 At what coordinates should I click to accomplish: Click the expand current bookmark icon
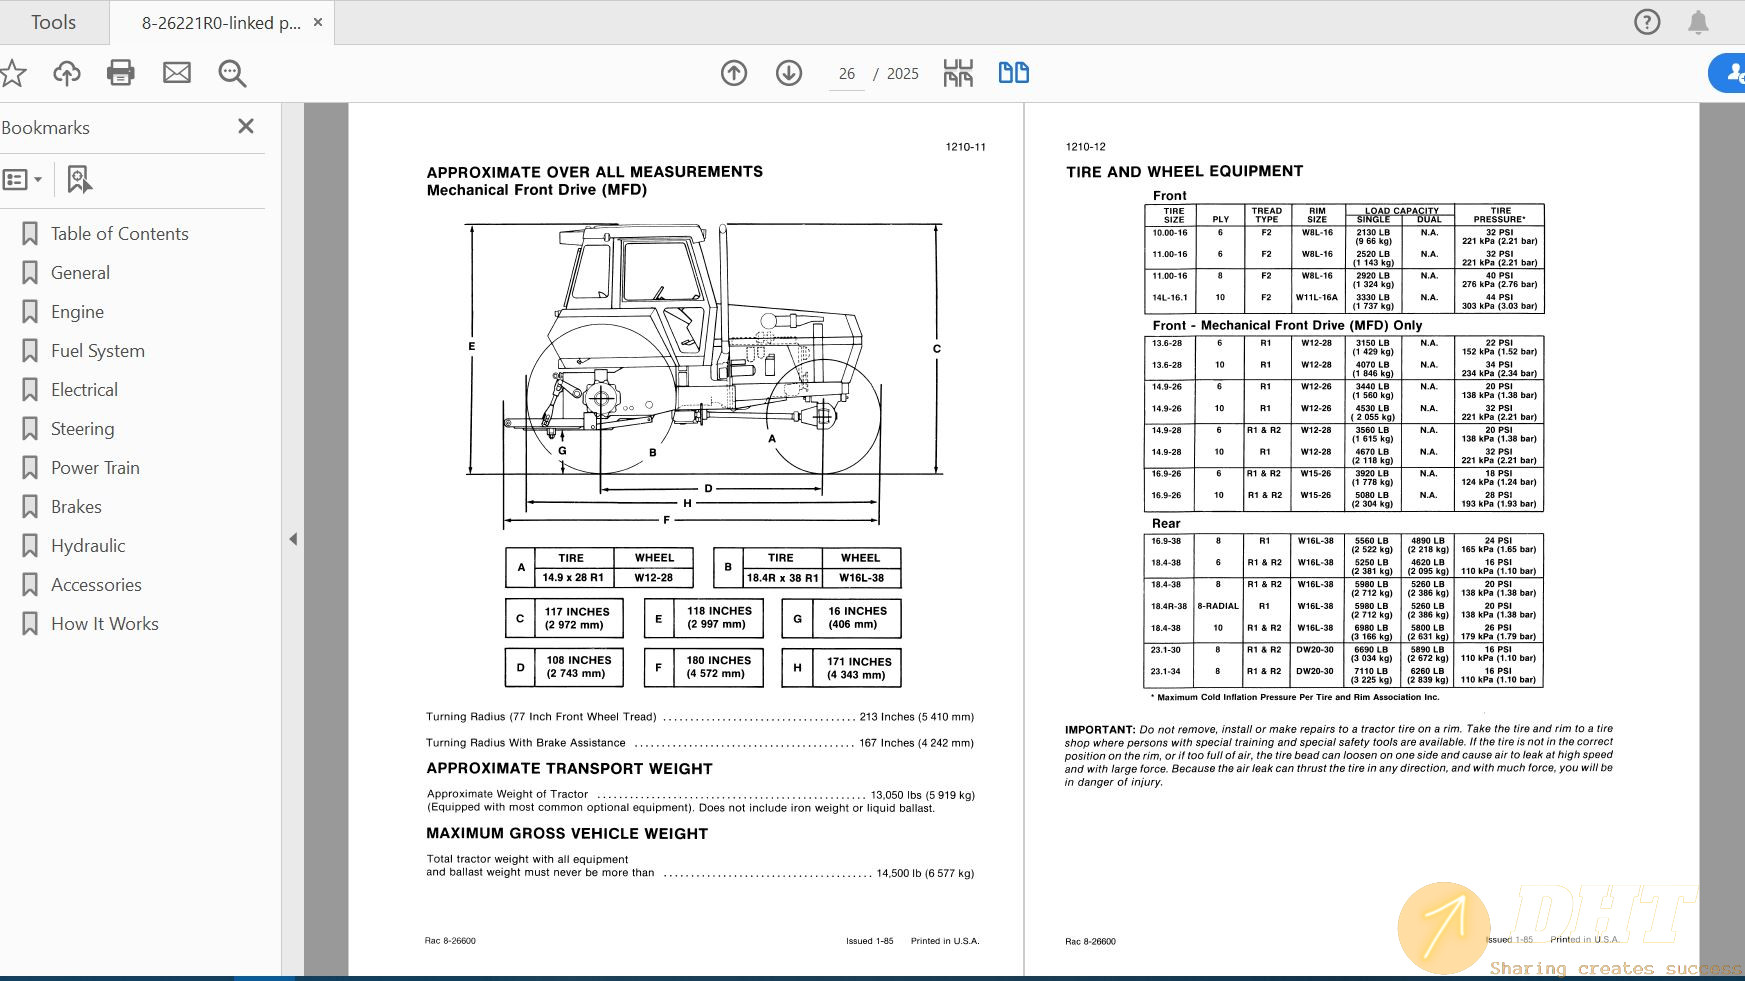pos(79,180)
